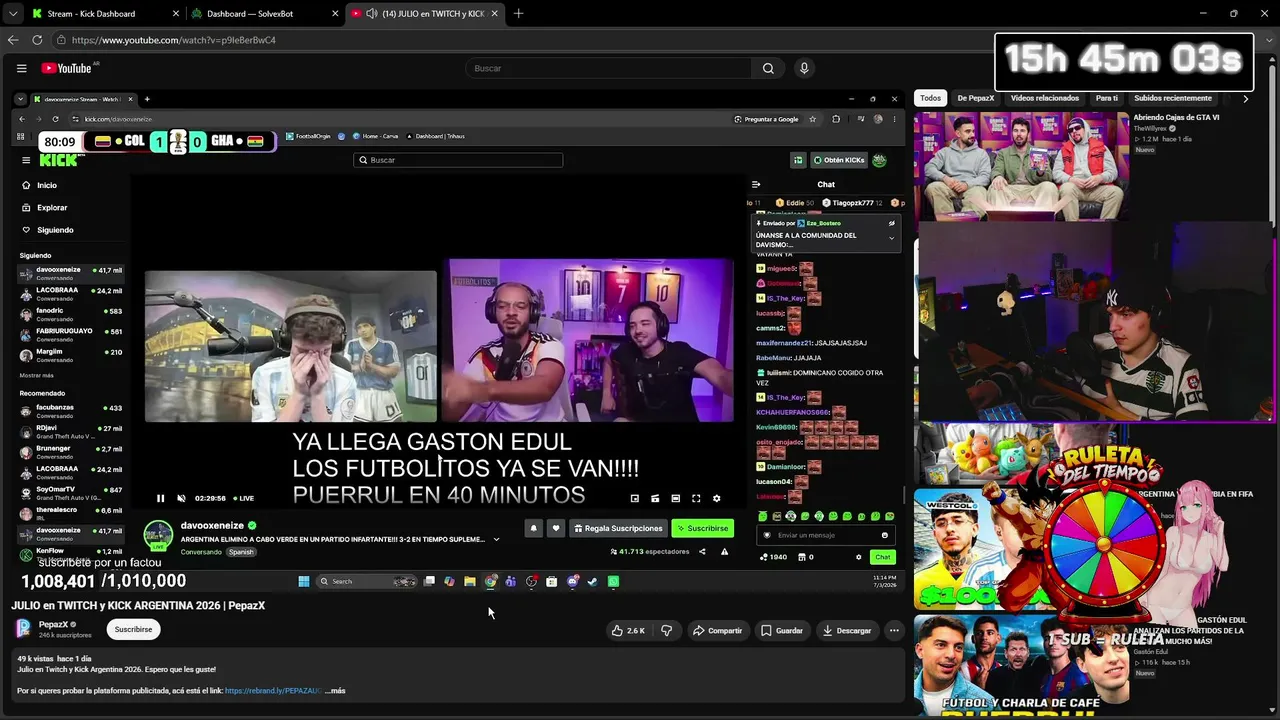The image size is (1280, 720).
Task: Start voice search with the microphone icon
Action: point(804,68)
